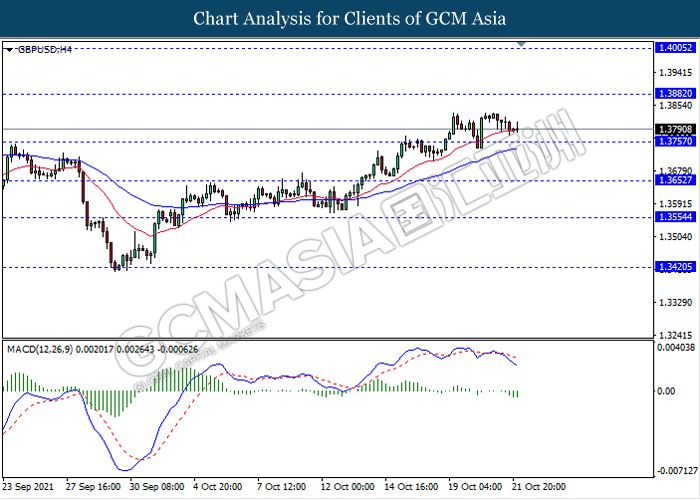Click the 1.39415 price axis value

point(675,72)
